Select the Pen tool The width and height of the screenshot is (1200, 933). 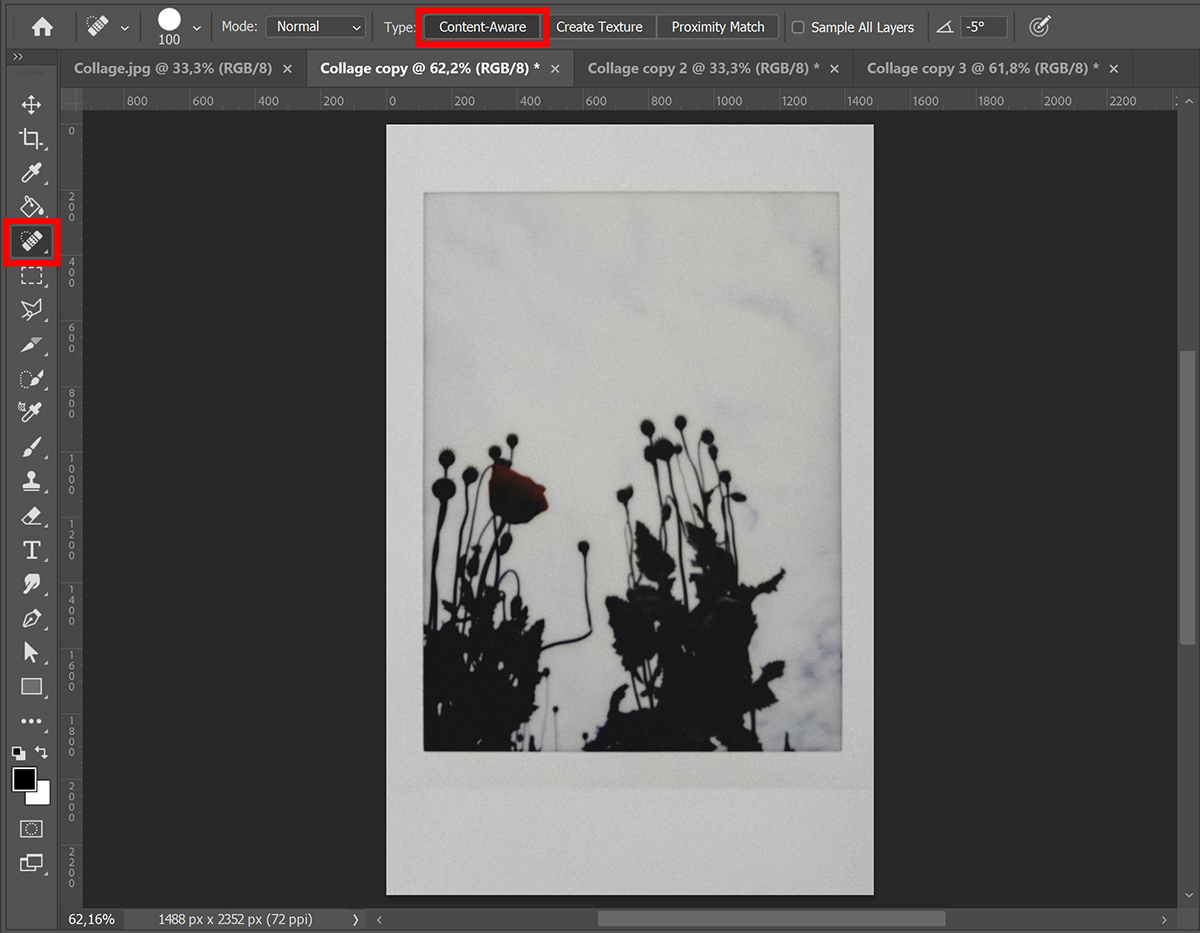pos(31,618)
